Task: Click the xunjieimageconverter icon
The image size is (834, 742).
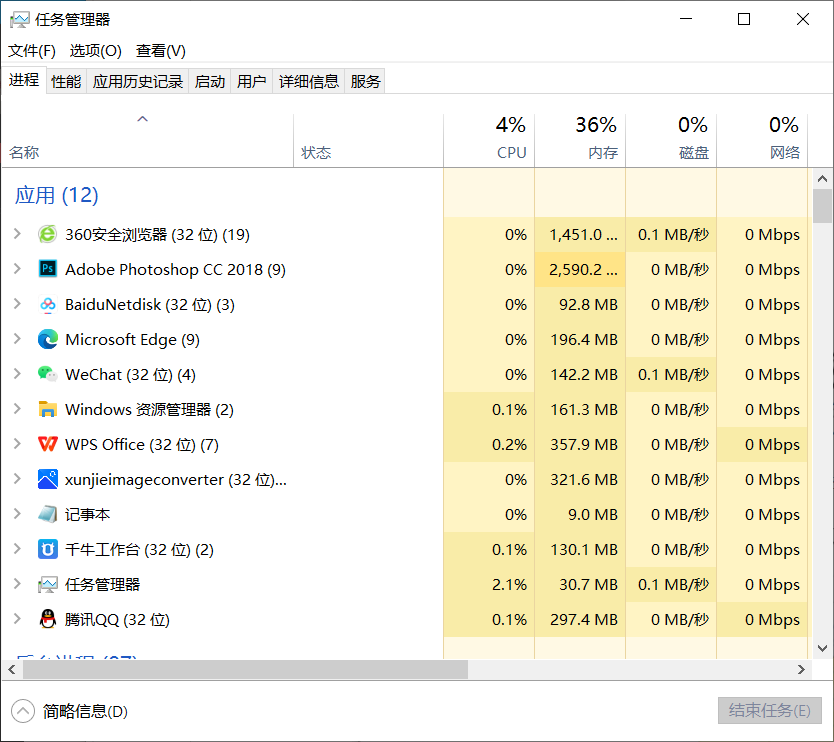Action: coord(47,480)
